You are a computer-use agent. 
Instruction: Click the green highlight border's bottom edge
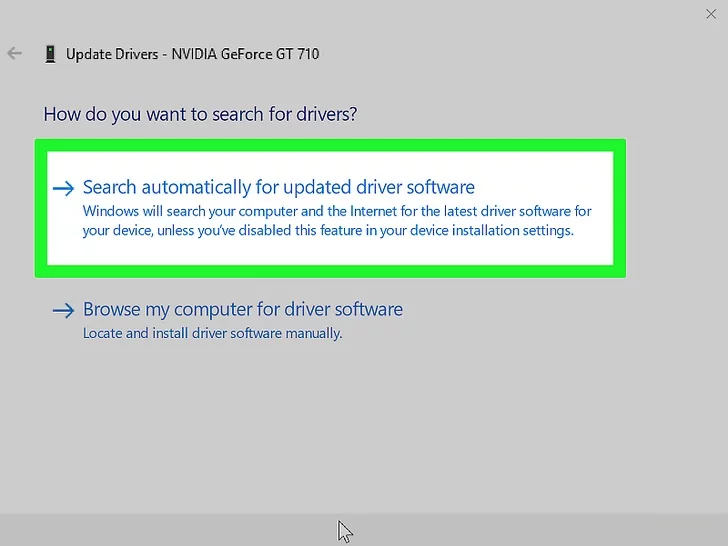coord(330,271)
